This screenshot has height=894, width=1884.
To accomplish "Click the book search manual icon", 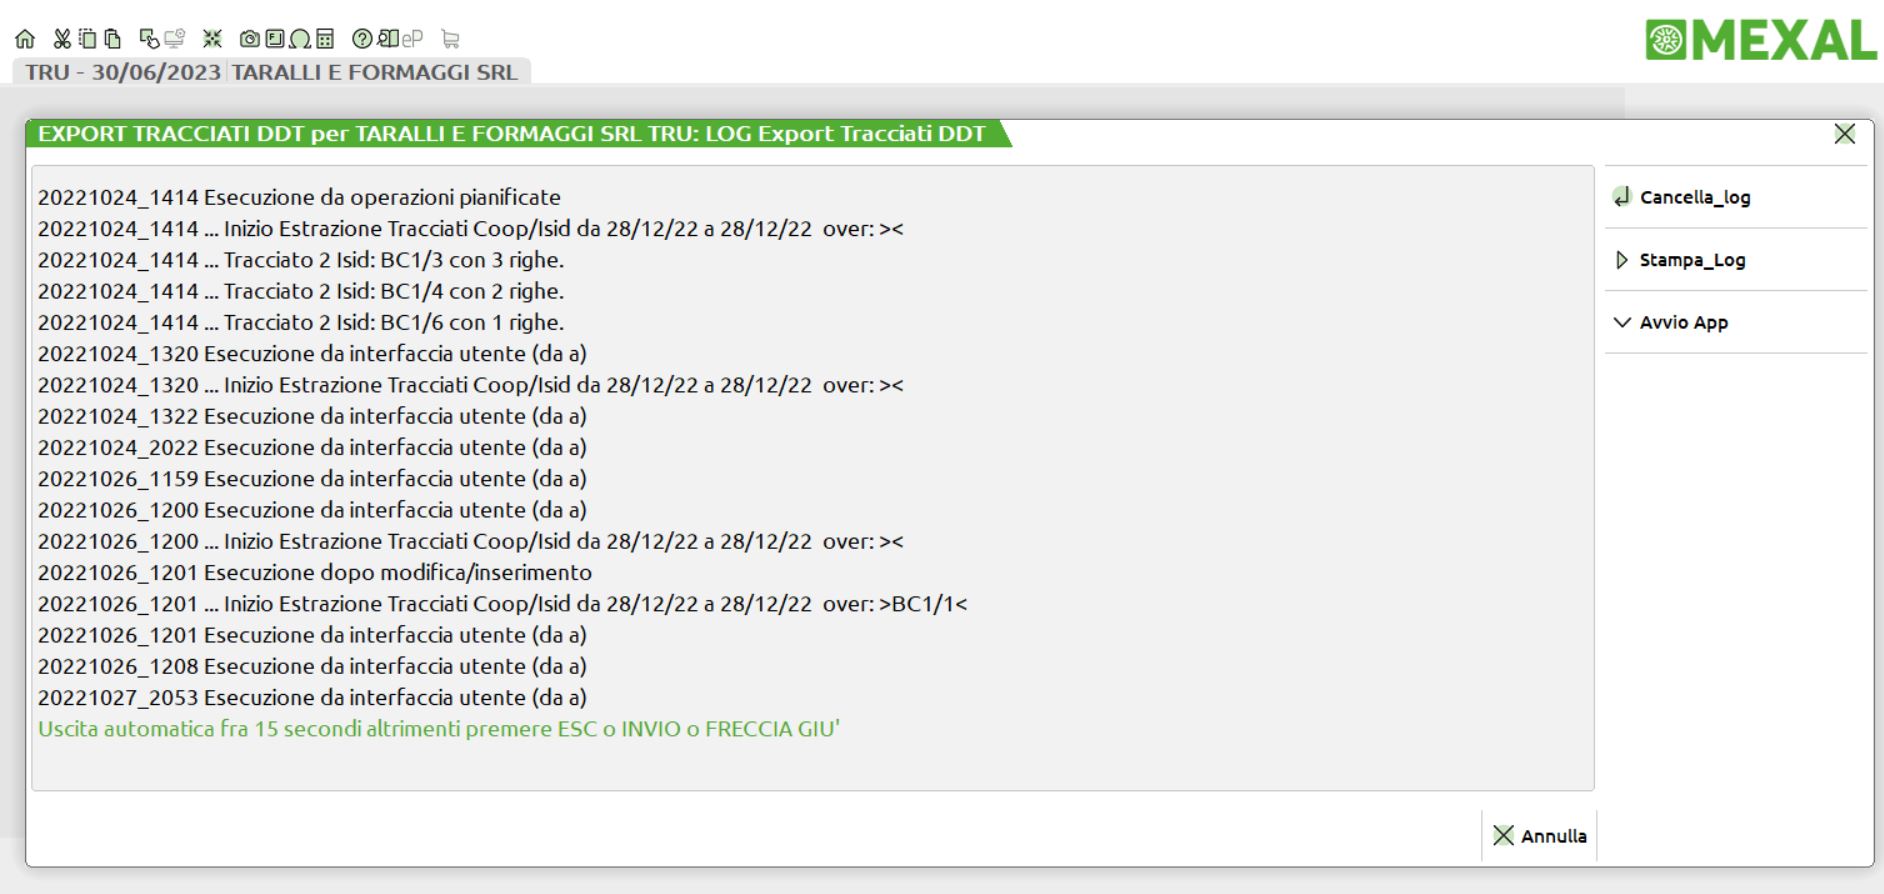I will pos(388,39).
